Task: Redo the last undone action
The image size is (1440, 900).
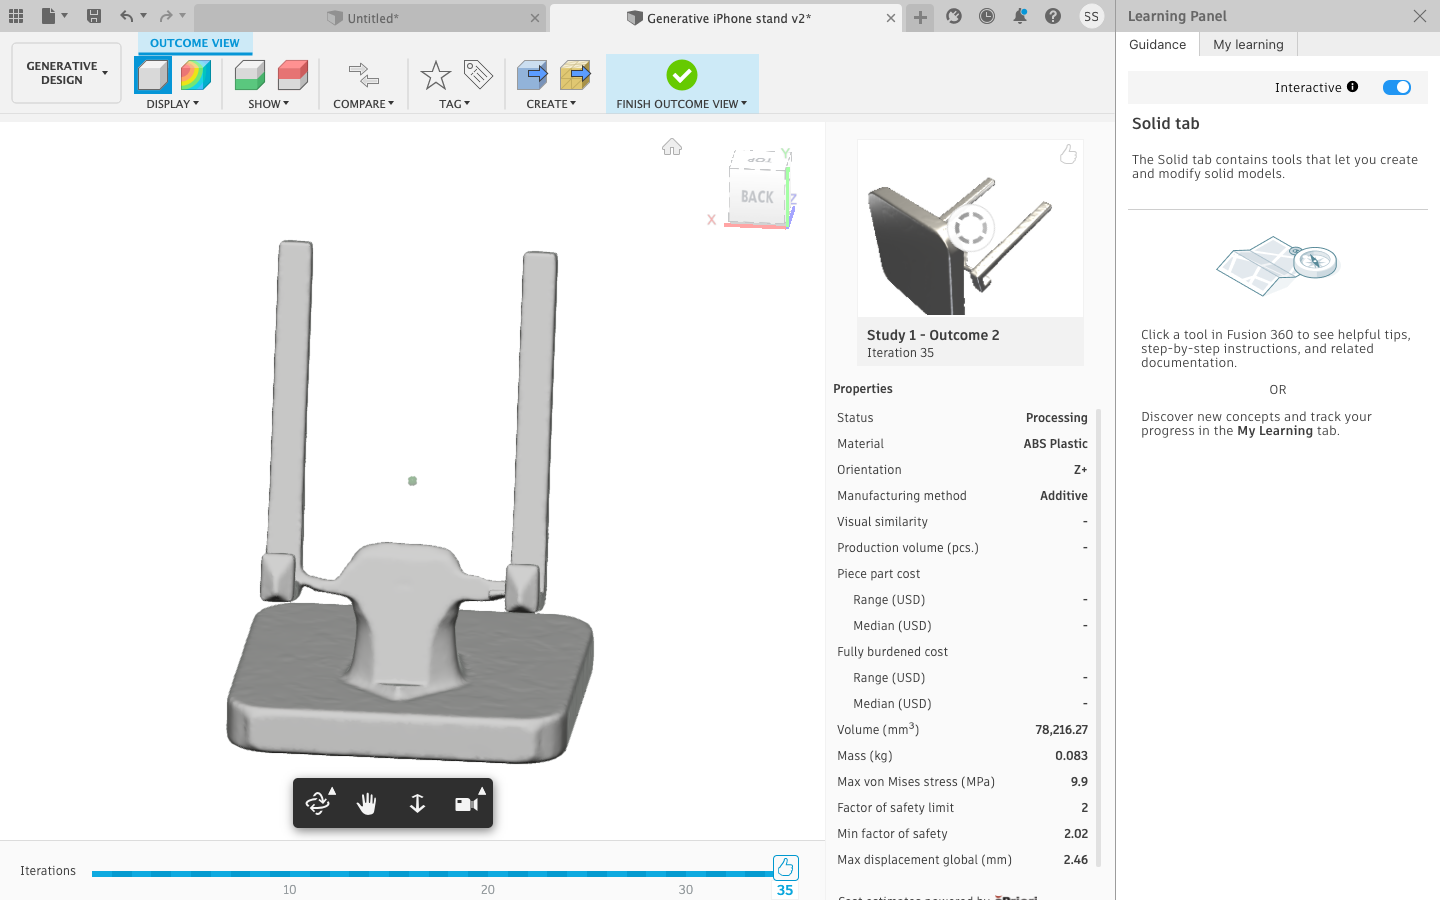Action: coord(166,16)
